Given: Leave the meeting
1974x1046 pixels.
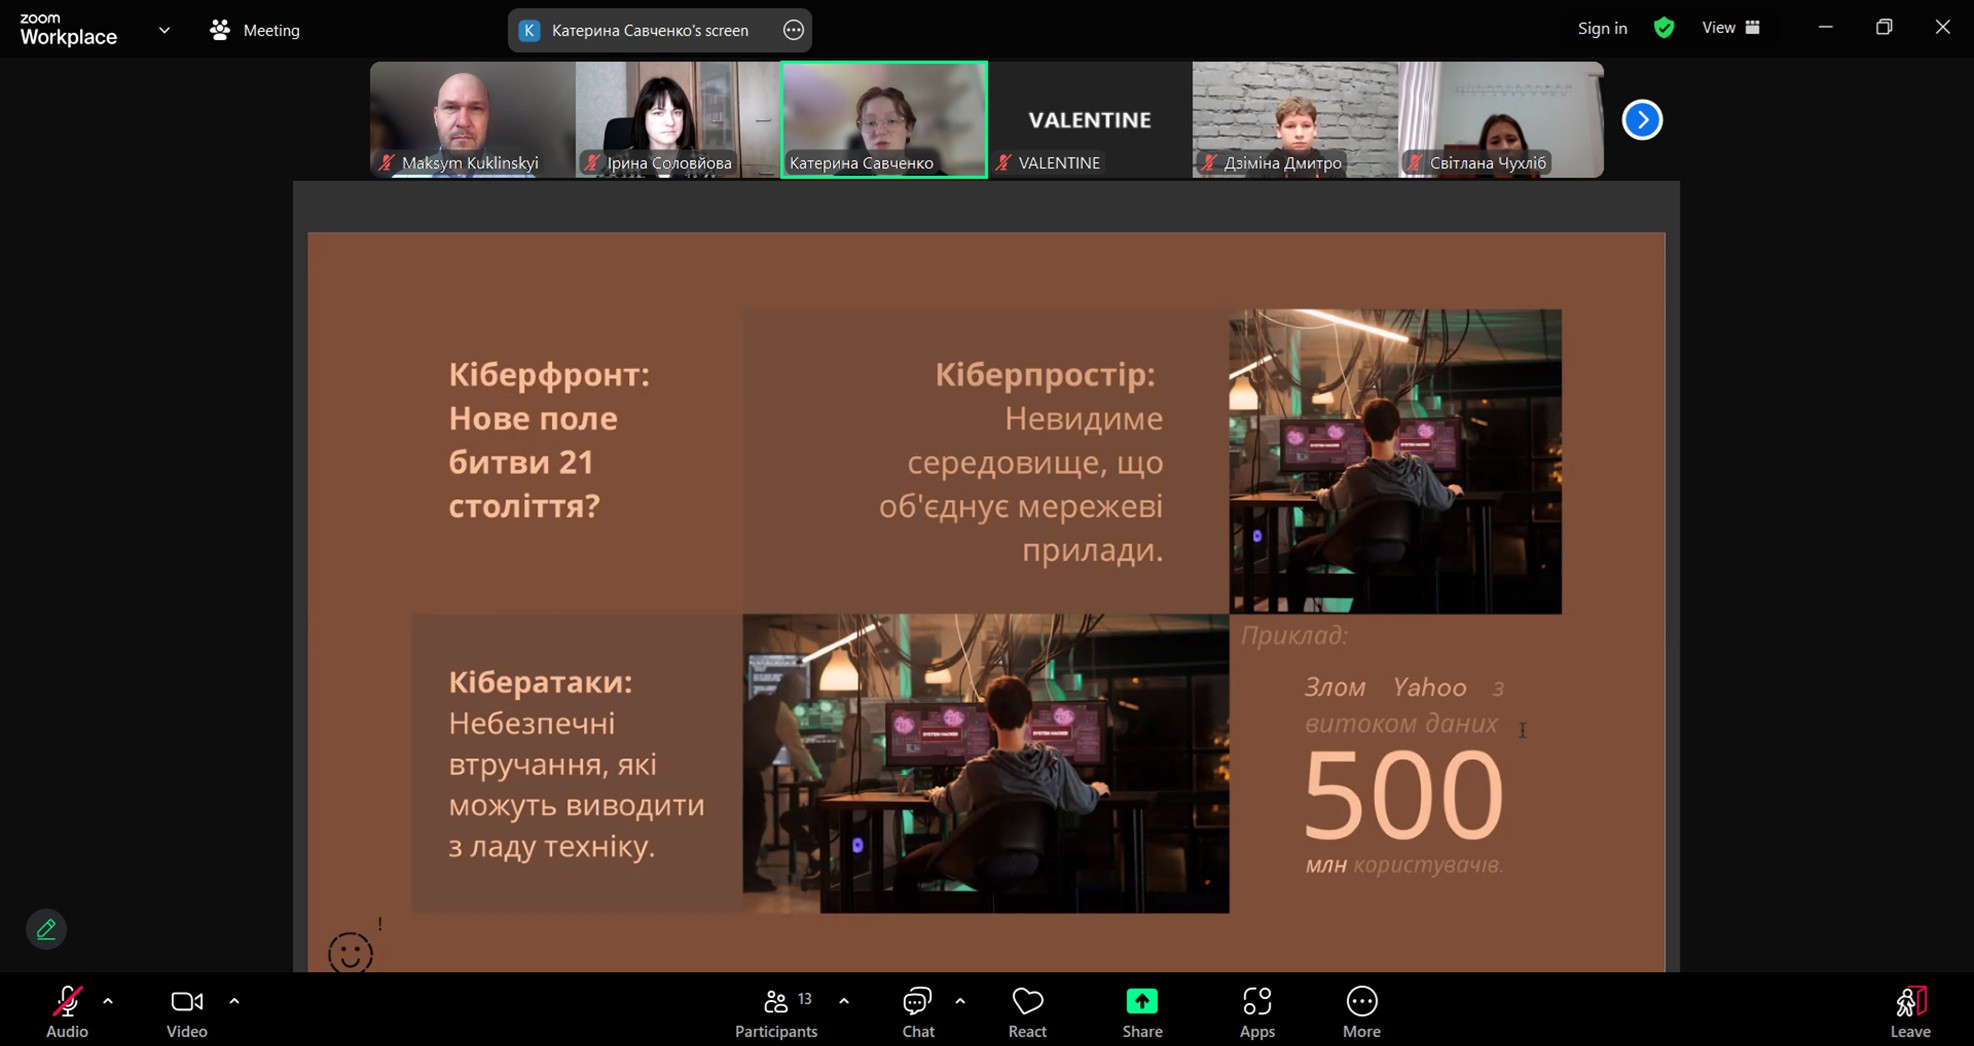Looking at the screenshot, I should coord(1910,1012).
